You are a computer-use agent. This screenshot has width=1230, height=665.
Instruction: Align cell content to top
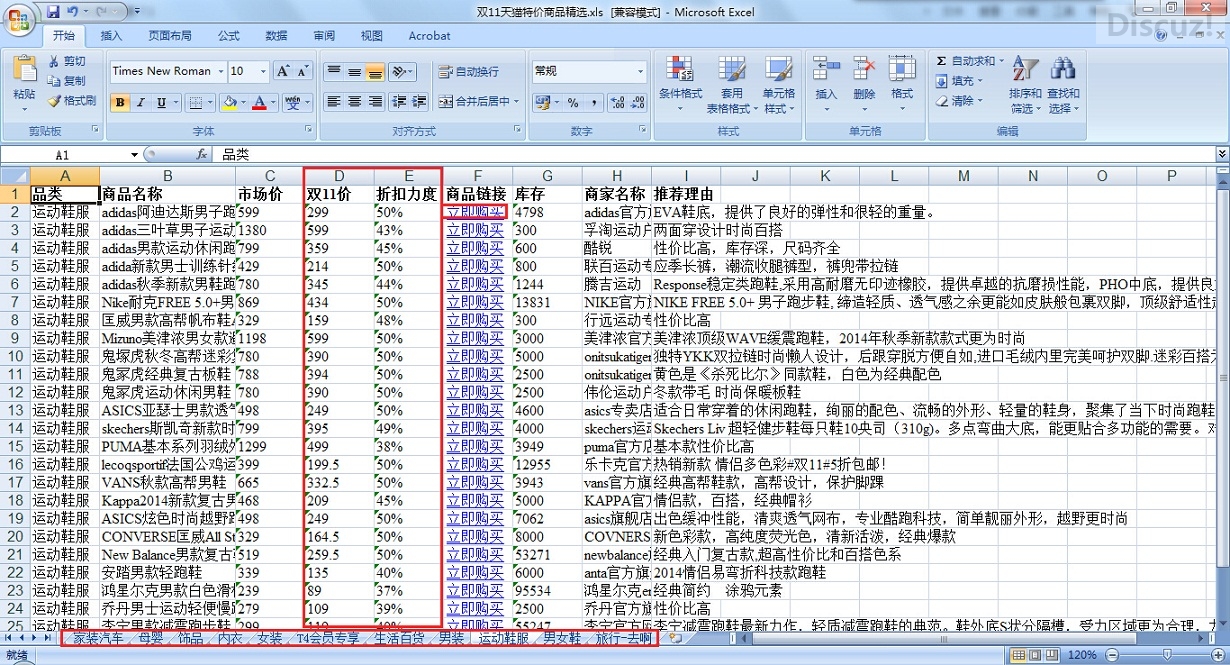tap(334, 72)
